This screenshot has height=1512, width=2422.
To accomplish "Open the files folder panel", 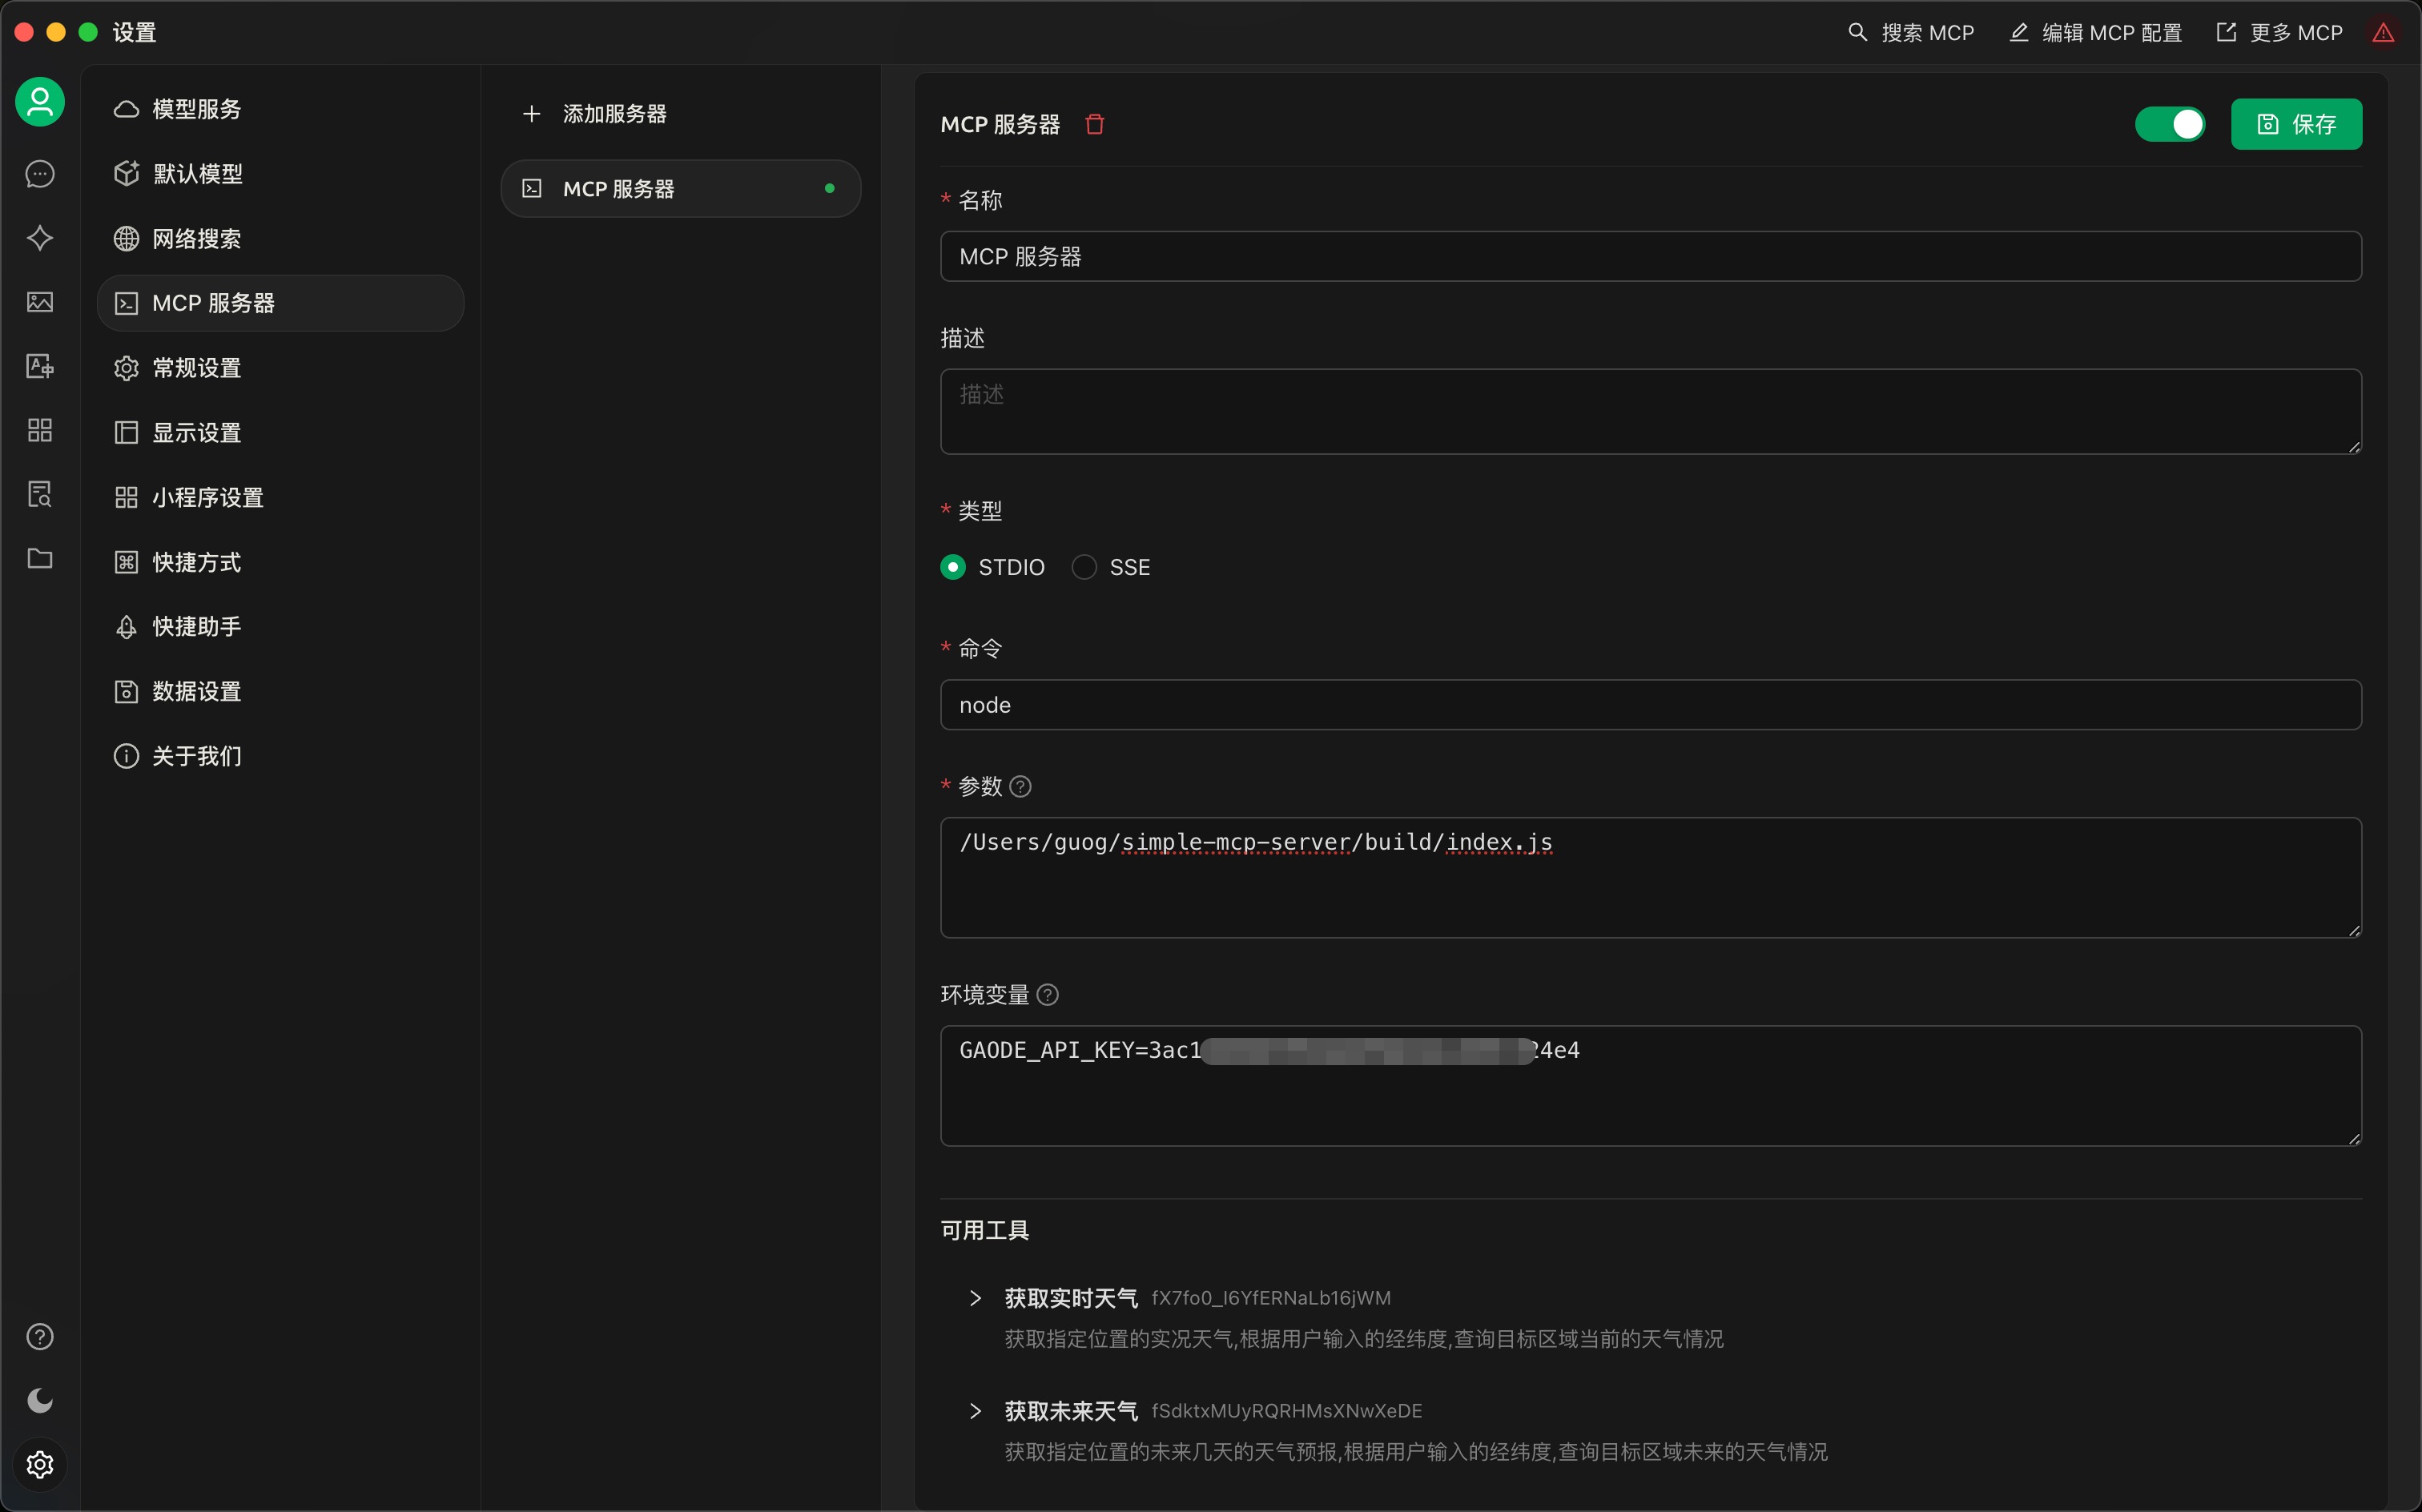I will pyautogui.click(x=39, y=558).
